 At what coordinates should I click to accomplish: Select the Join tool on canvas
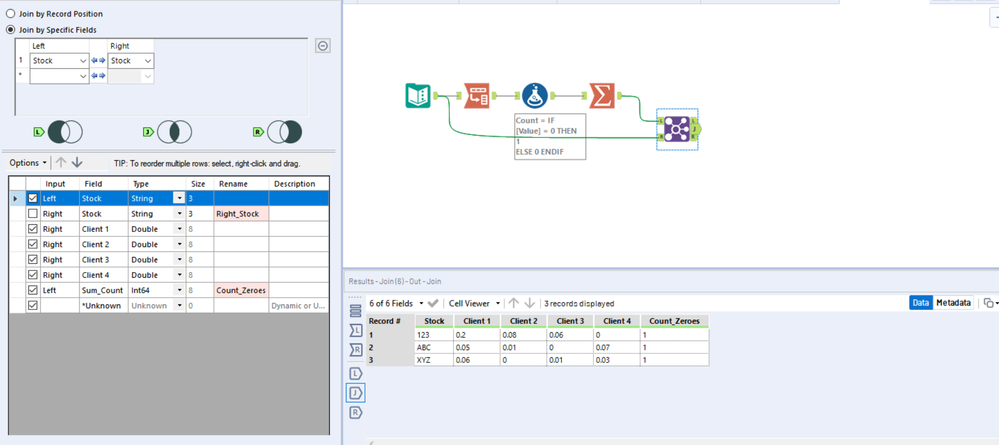pyautogui.click(x=677, y=129)
